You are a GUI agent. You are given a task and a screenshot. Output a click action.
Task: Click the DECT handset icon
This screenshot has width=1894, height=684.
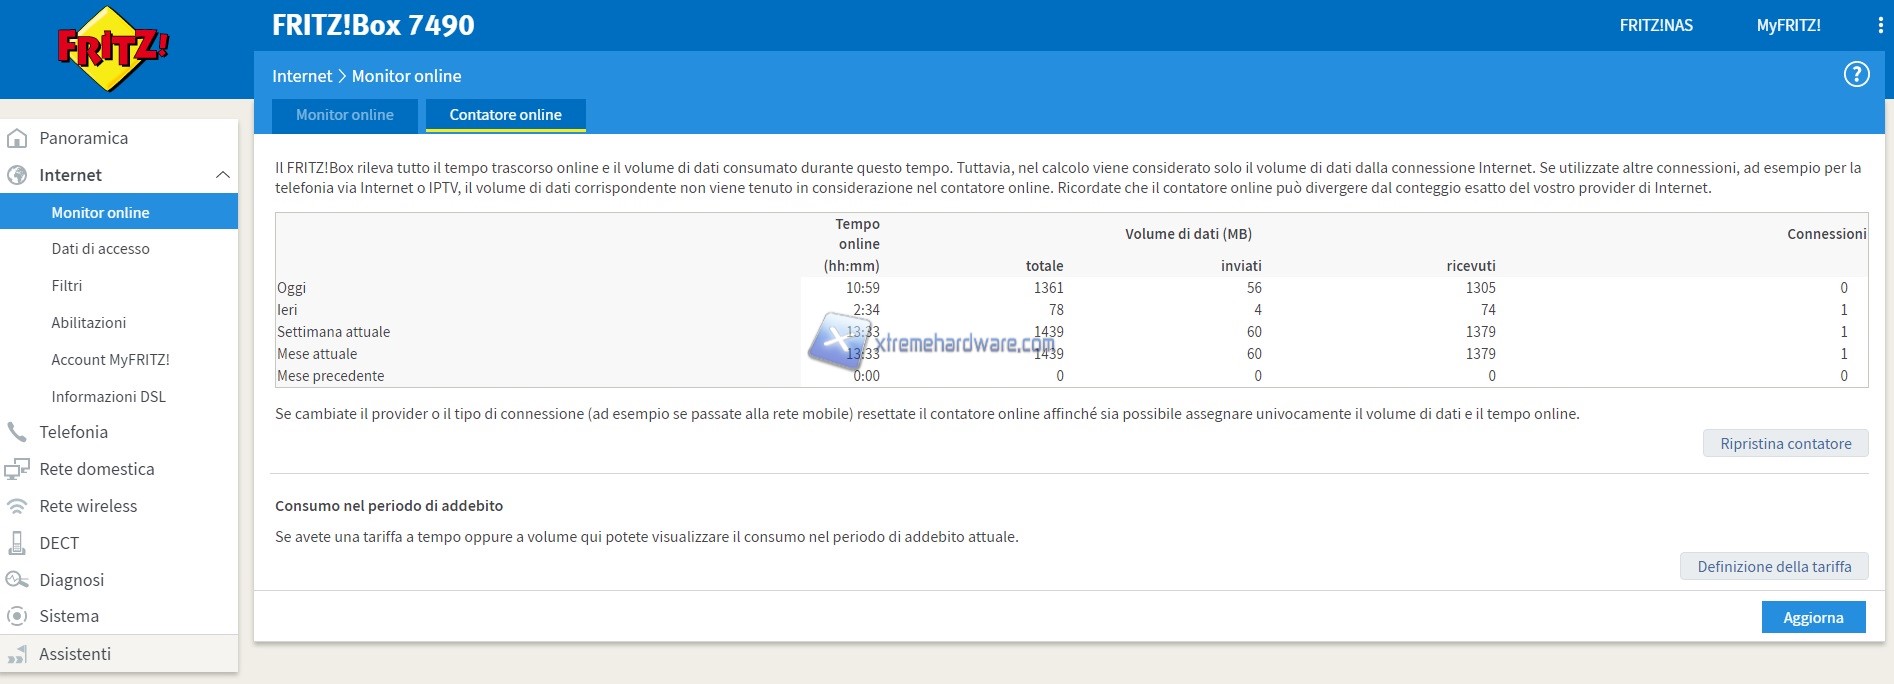(x=17, y=543)
